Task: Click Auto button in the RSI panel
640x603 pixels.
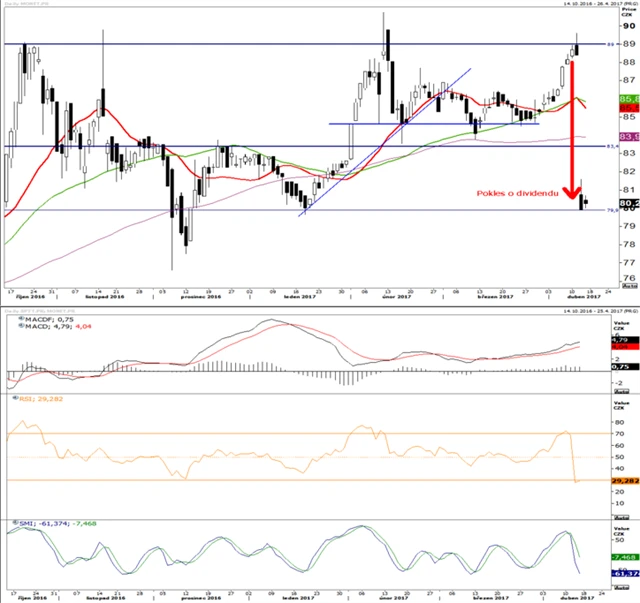Action: [622, 517]
